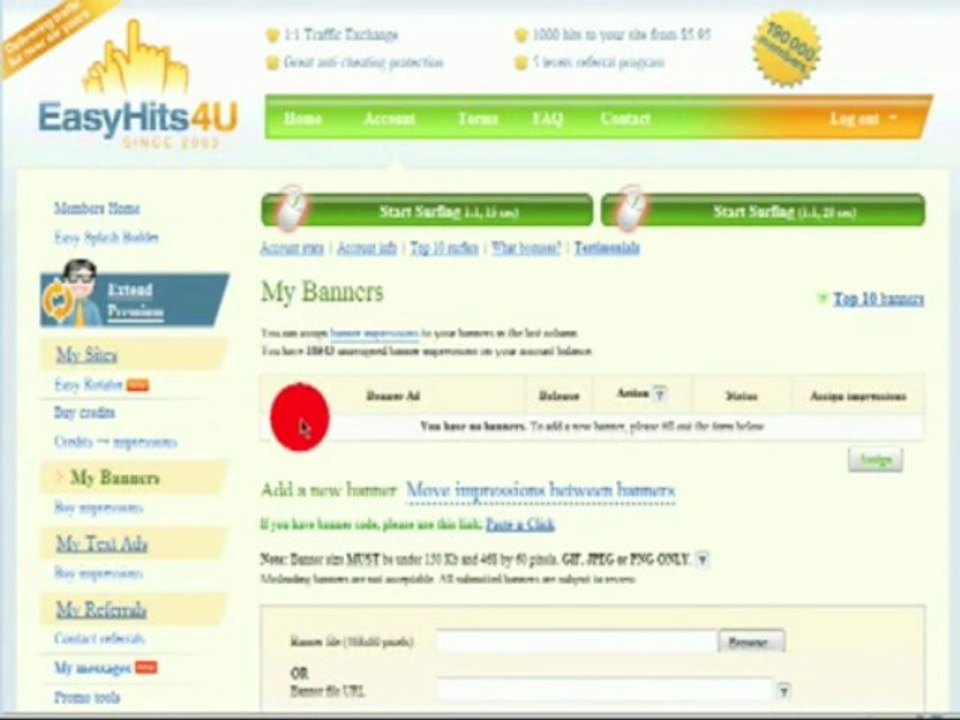Click the Extend Premium mascot icon

[x=73, y=293]
